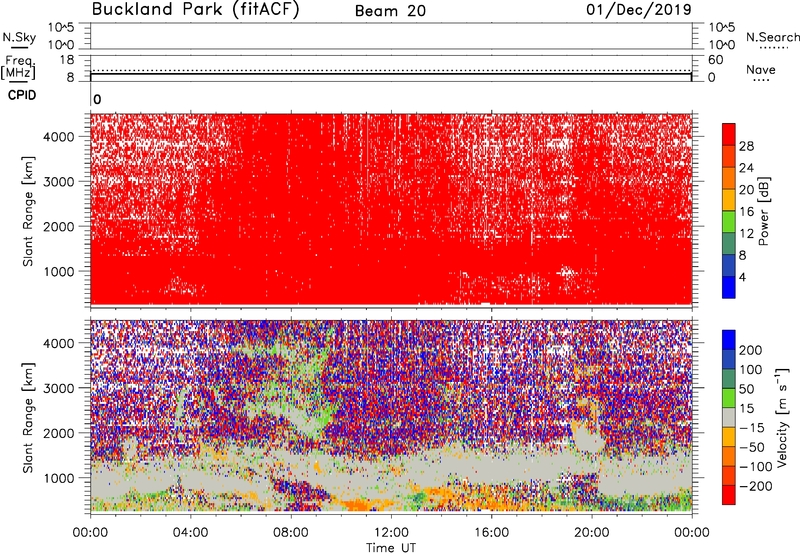Screen dimensions: 800x554
Task: Click the light green segment of velocity colorbar
Action: tap(729, 398)
